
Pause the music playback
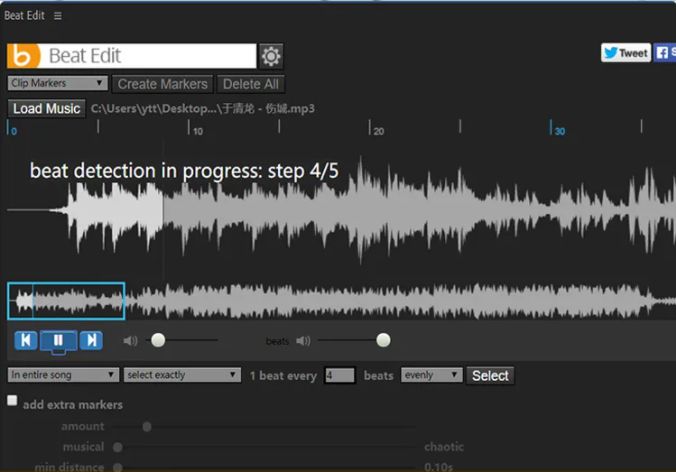coord(59,340)
